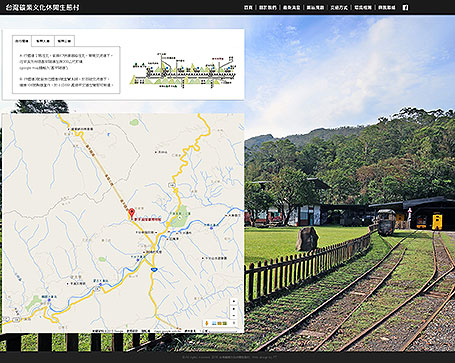Go to first item in top navigation

coord(248,7)
